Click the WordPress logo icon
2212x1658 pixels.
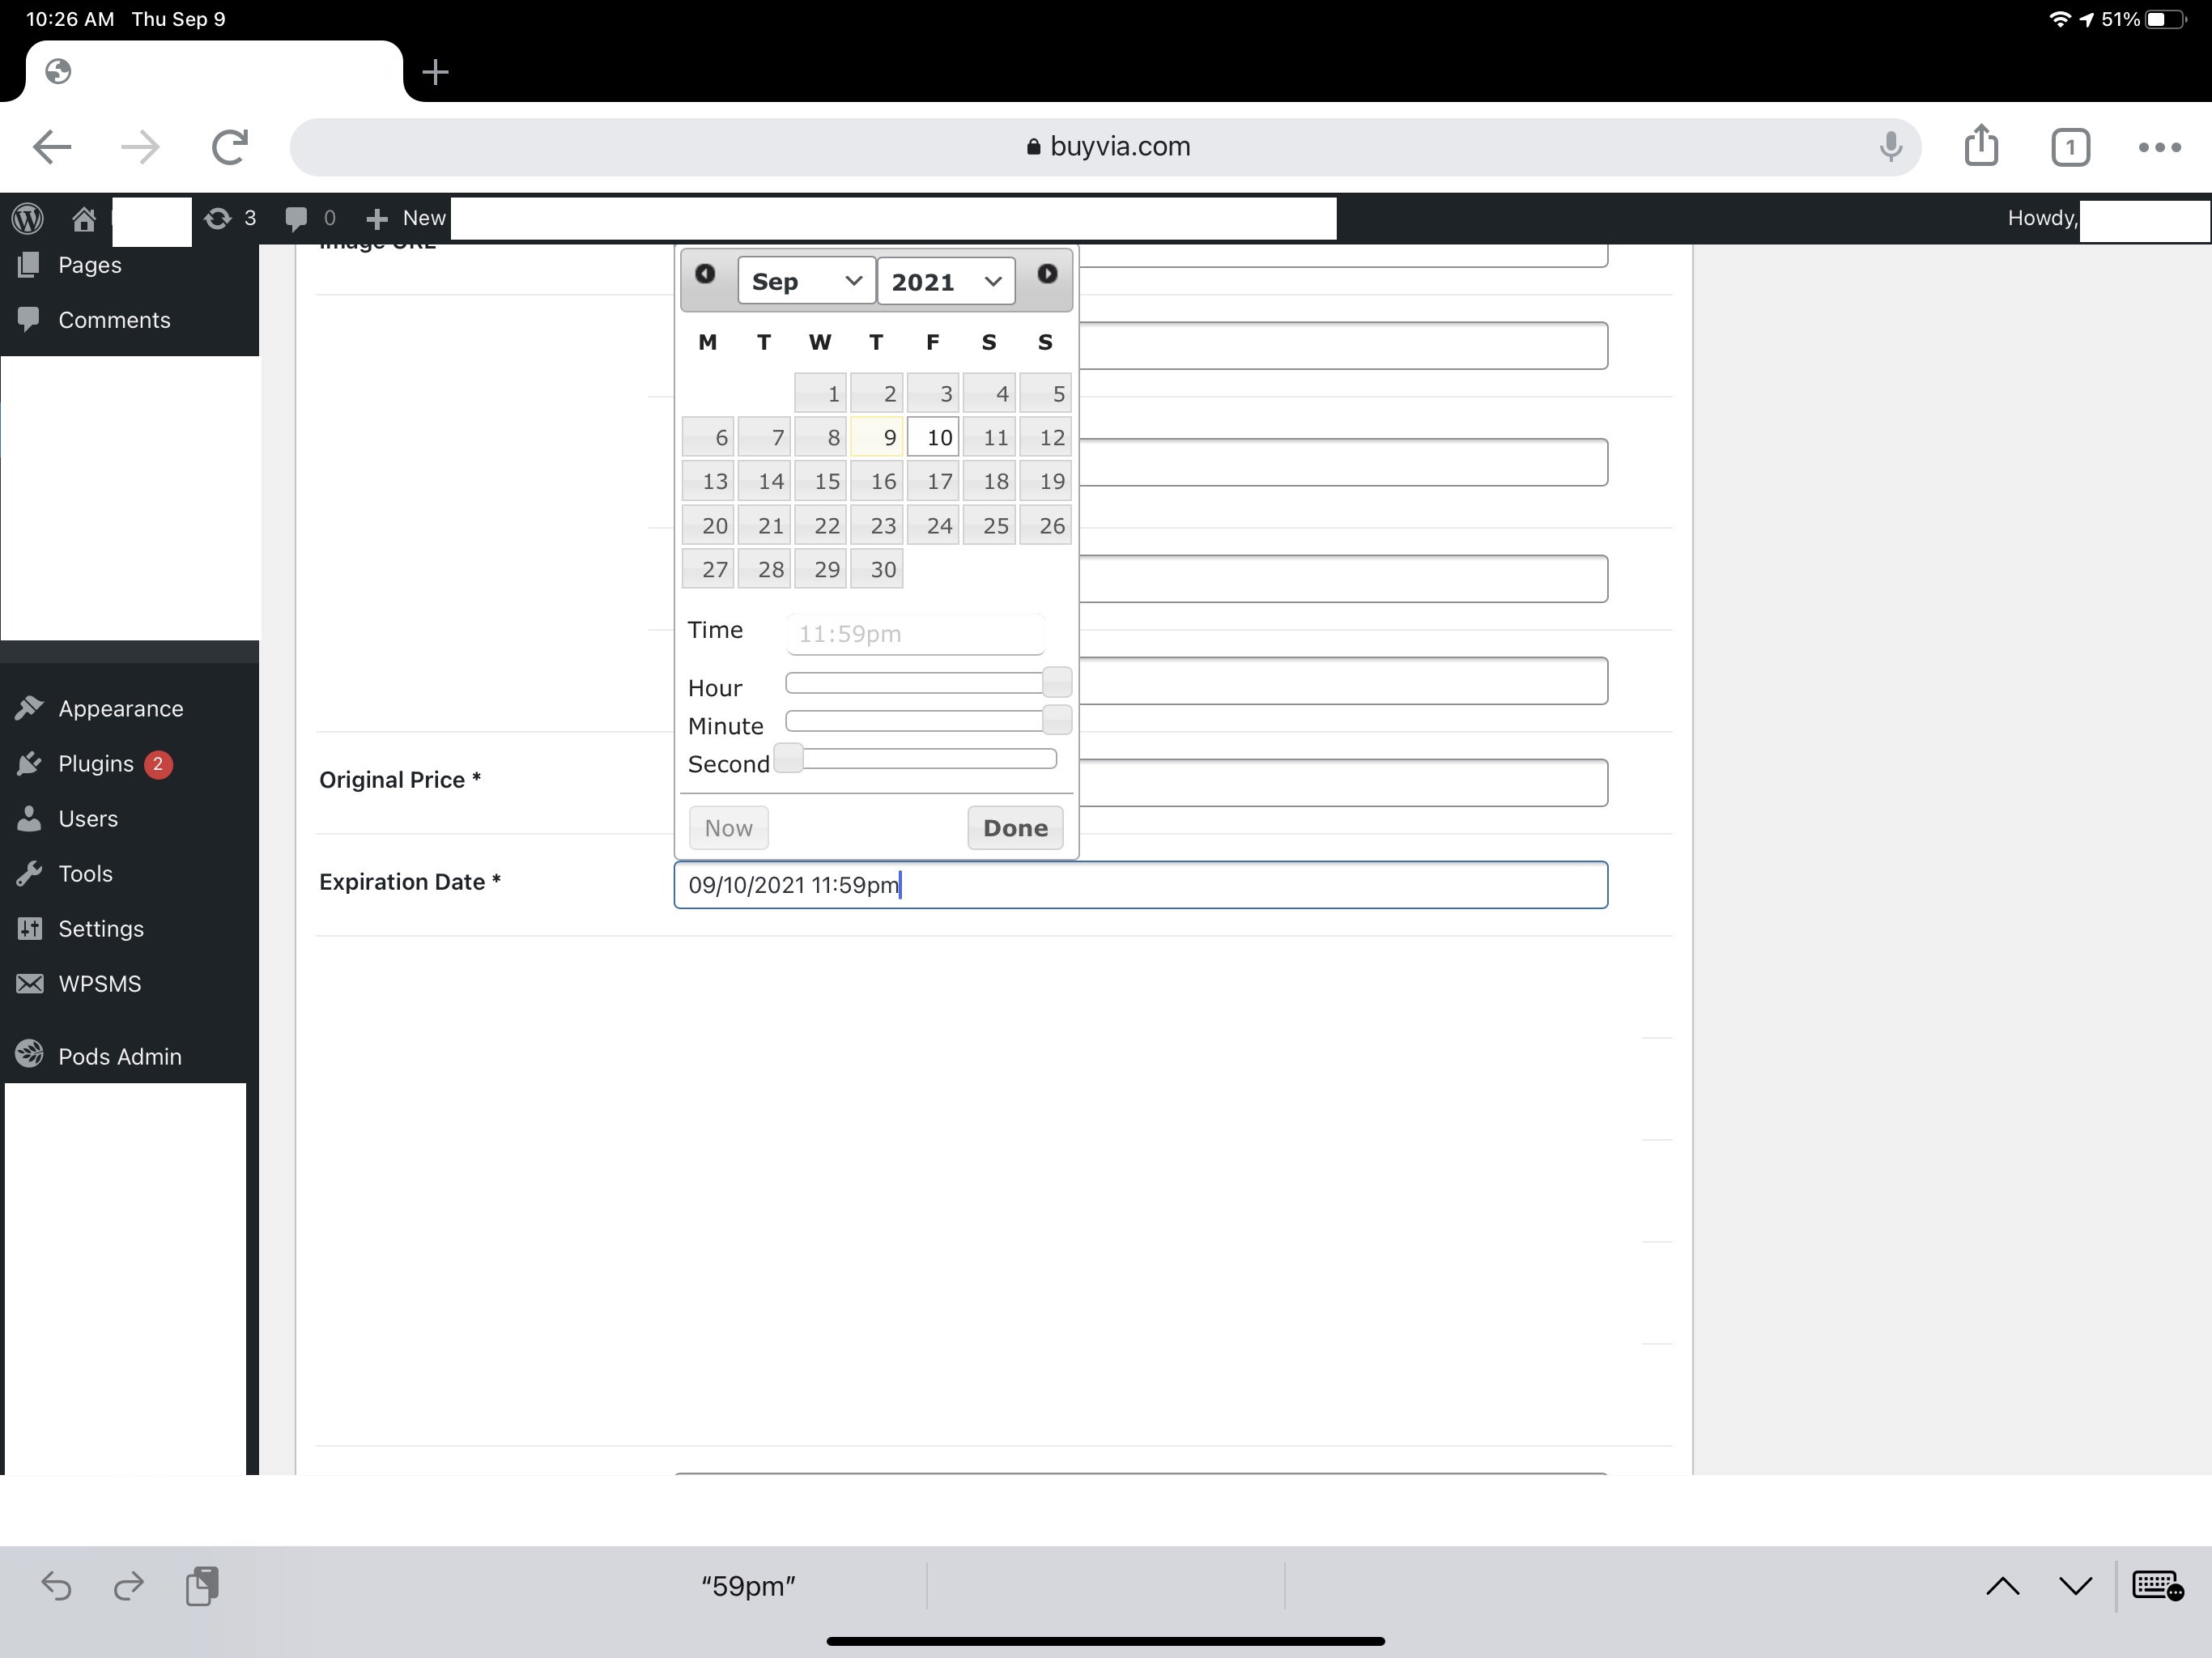28,217
